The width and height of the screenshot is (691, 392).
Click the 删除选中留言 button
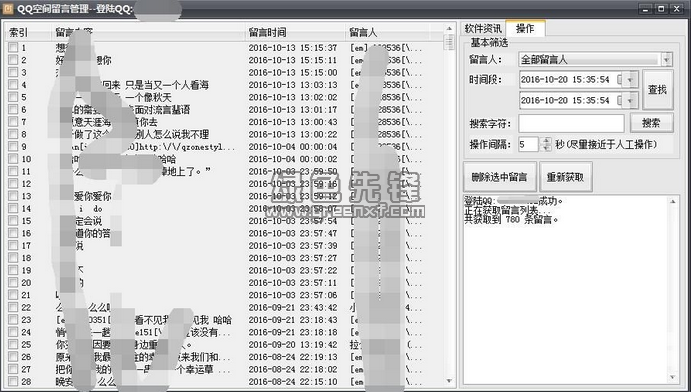(x=499, y=177)
